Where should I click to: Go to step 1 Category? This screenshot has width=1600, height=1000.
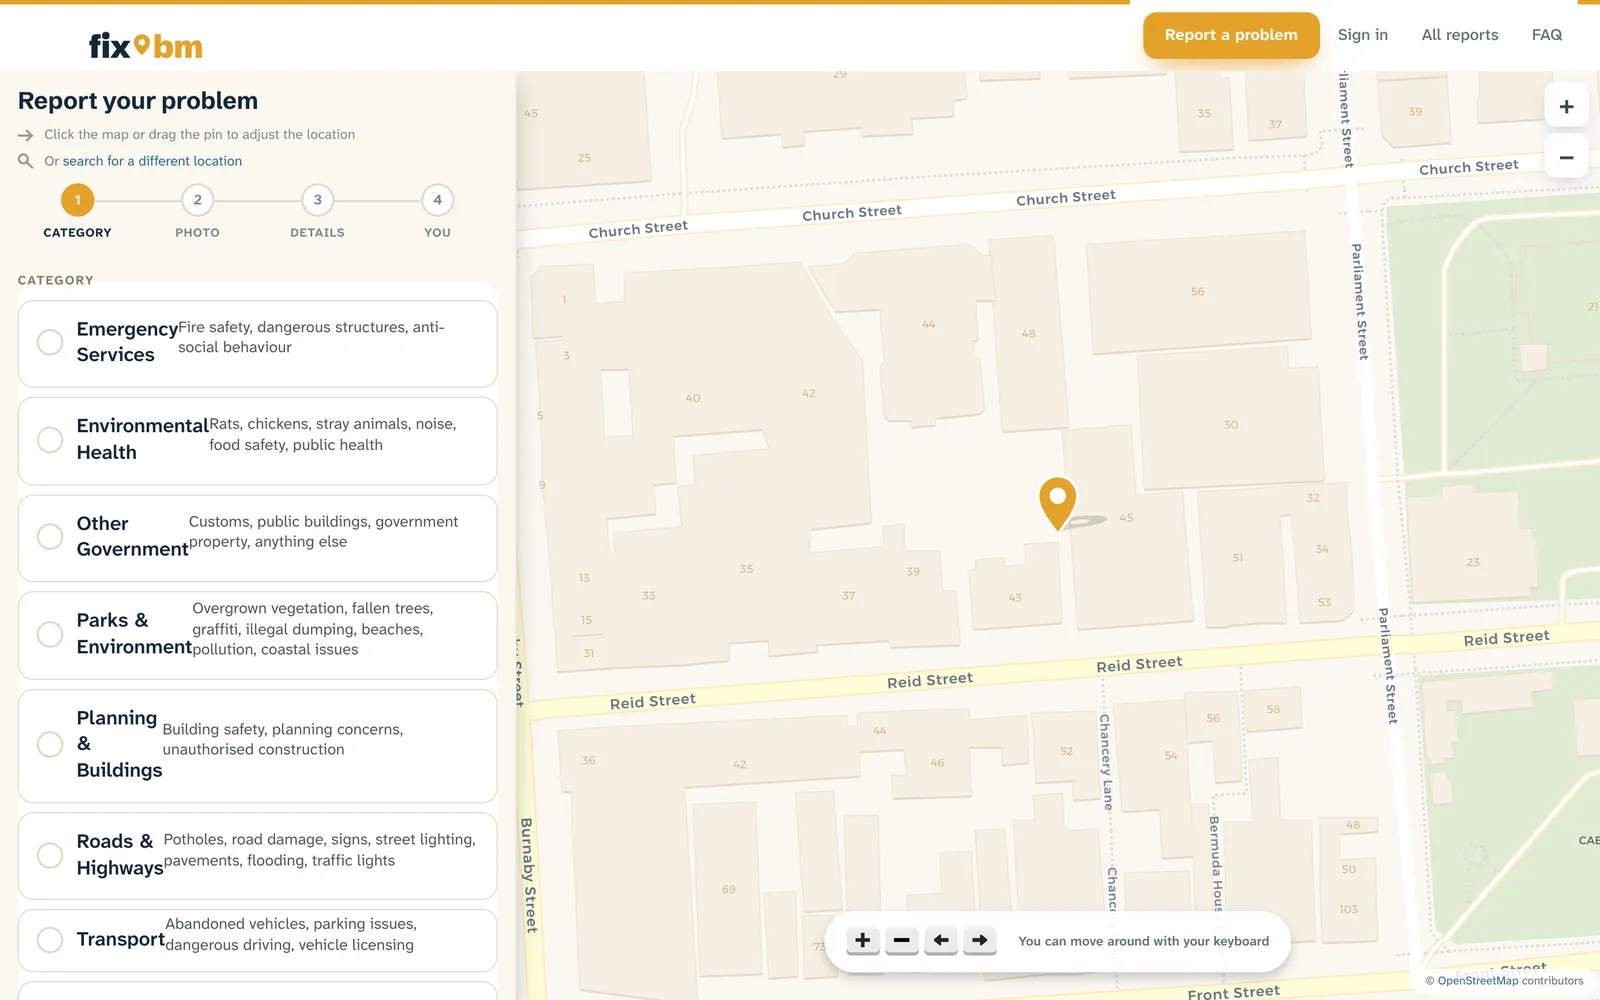[x=77, y=211]
